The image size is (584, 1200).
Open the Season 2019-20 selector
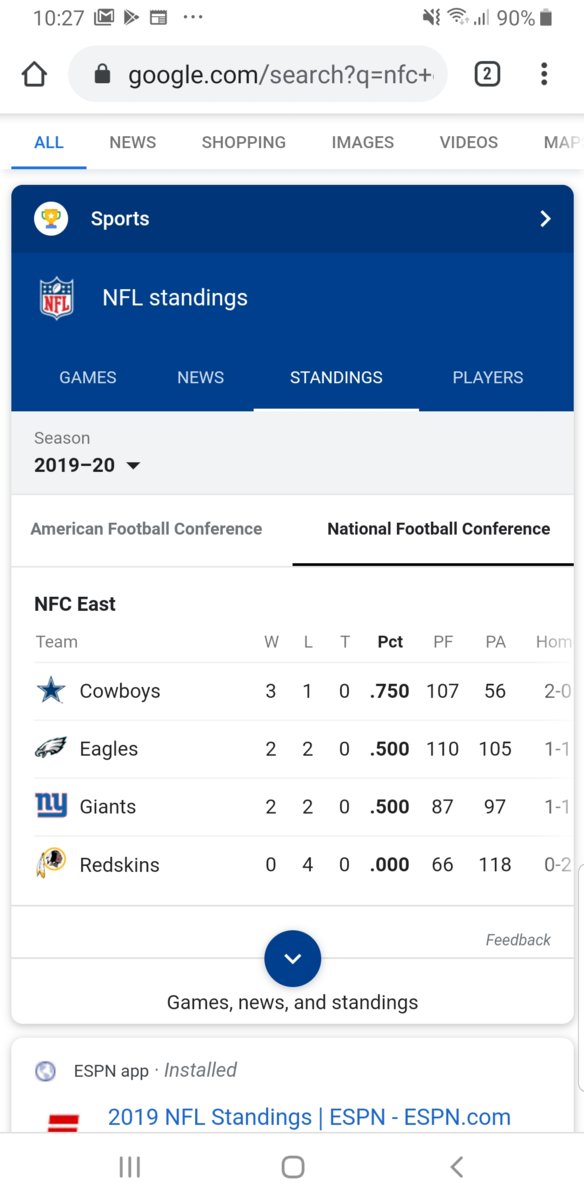tap(87, 464)
